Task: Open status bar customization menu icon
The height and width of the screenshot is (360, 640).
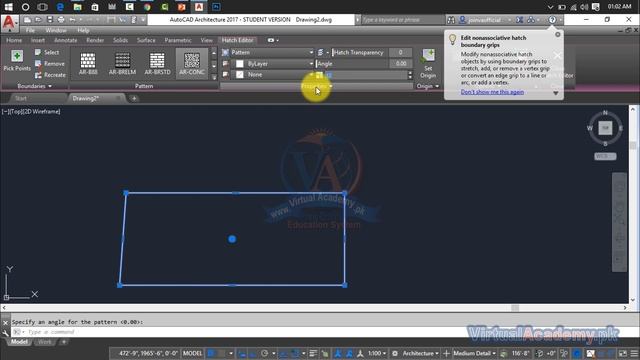Action: coord(634,353)
